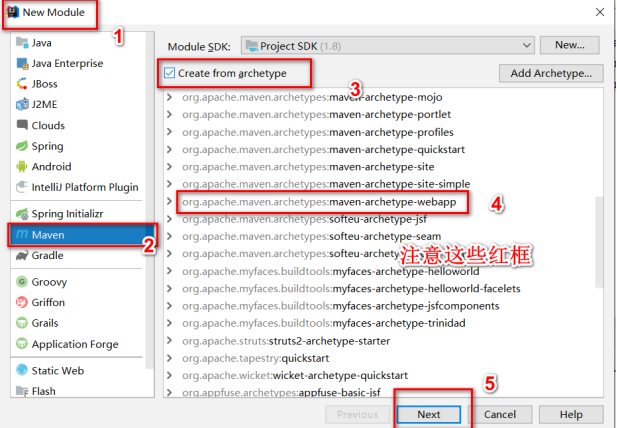This screenshot has width=617, height=428.
Task: Expand maven-archetype-webapp node
Action: click(170, 201)
